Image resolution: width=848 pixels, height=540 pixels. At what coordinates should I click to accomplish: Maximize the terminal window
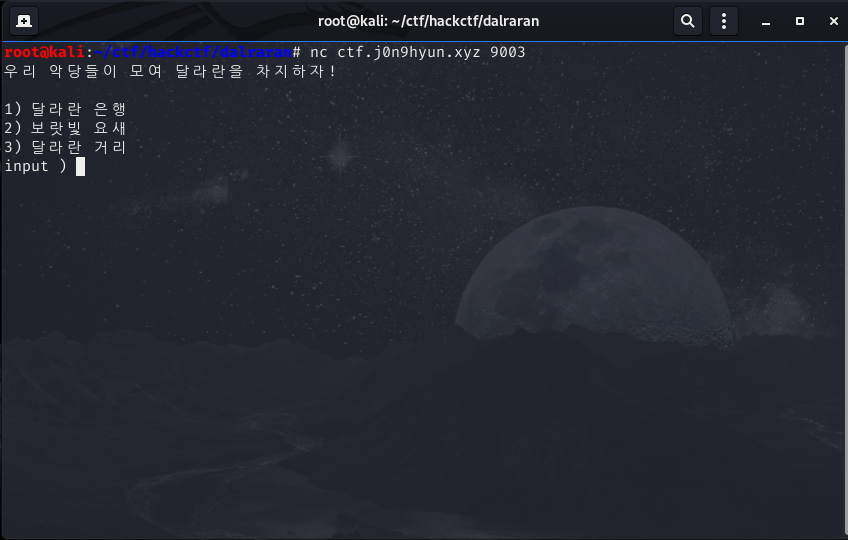pos(800,21)
